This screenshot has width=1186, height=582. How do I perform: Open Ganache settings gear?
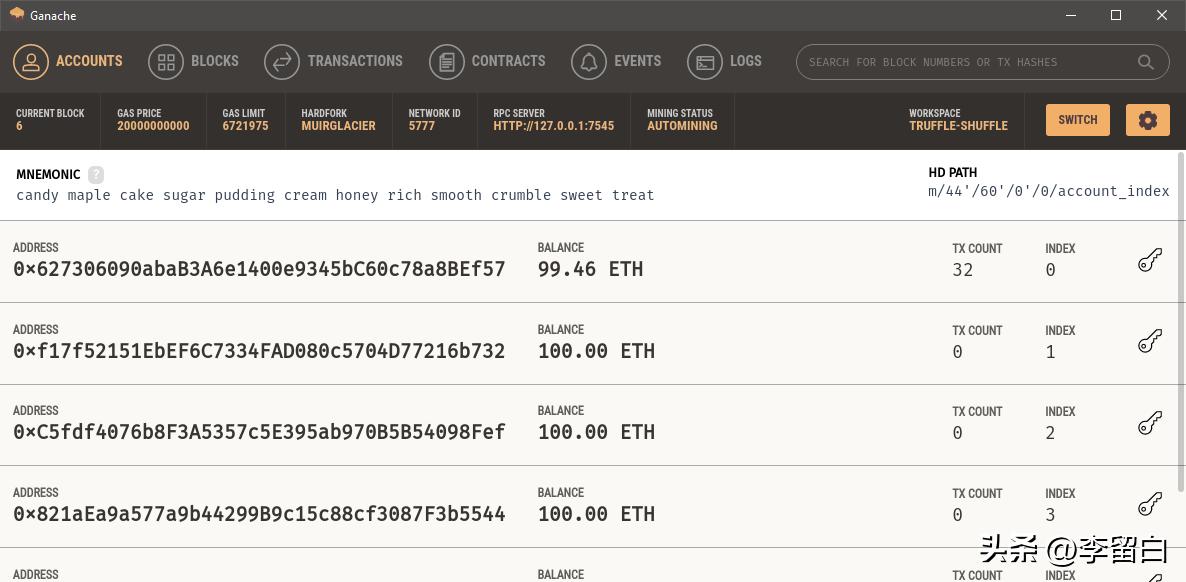pyautogui.click(x=1147, y=119)
